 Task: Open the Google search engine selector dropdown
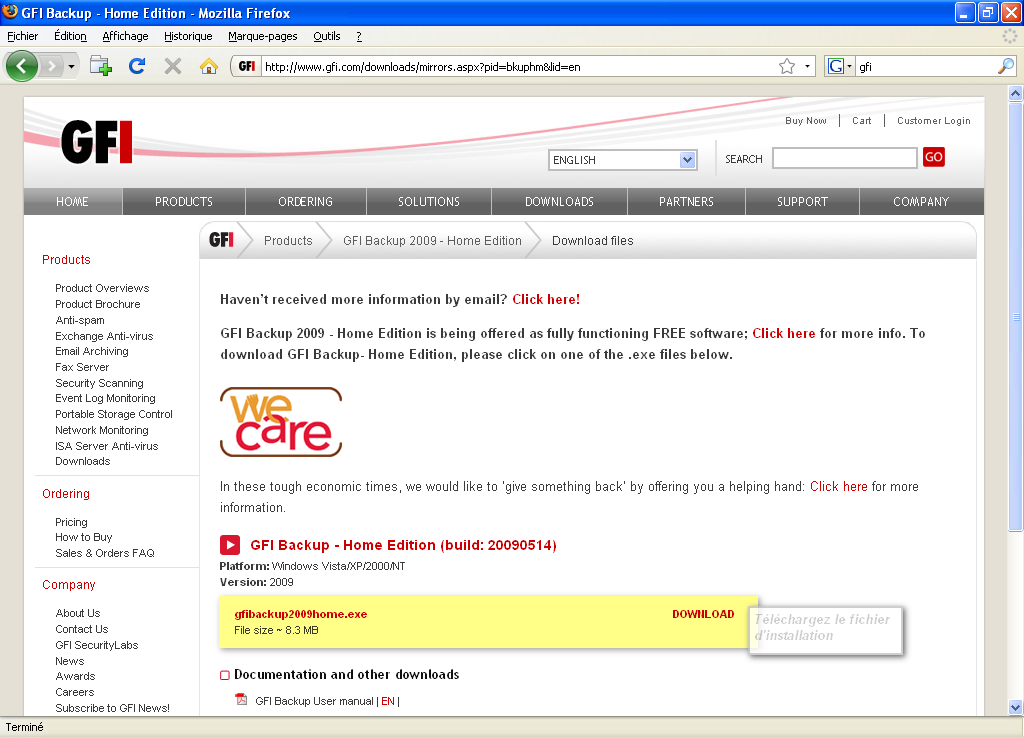(x=840, y=66)
